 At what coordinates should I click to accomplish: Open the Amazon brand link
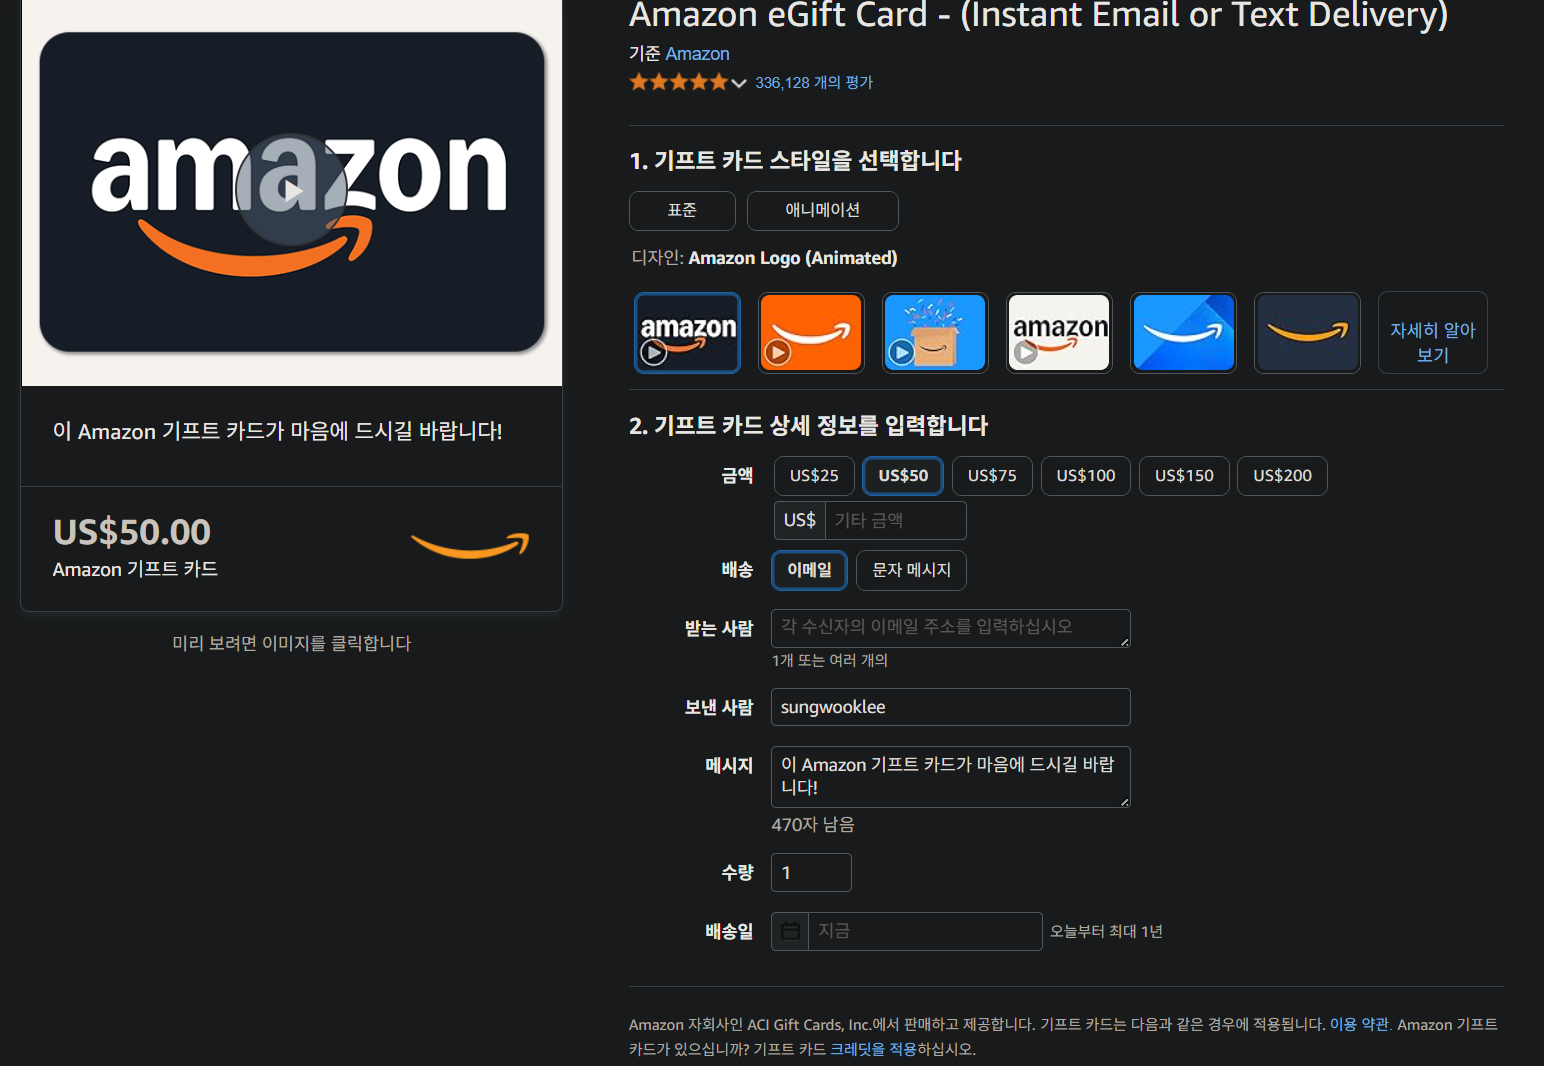[697, 54]
